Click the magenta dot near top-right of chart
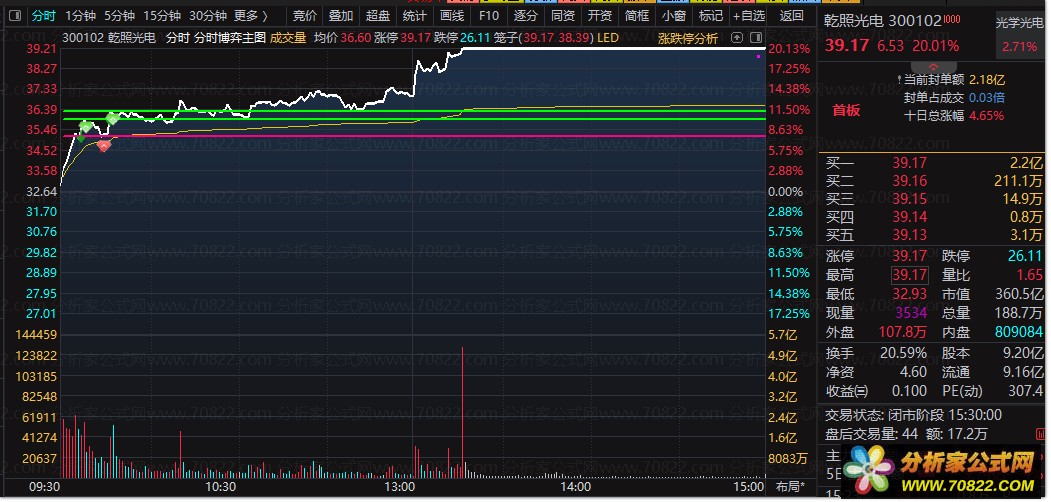The height and width of the screenshot is (502, 1051). [x=758, y=57]
